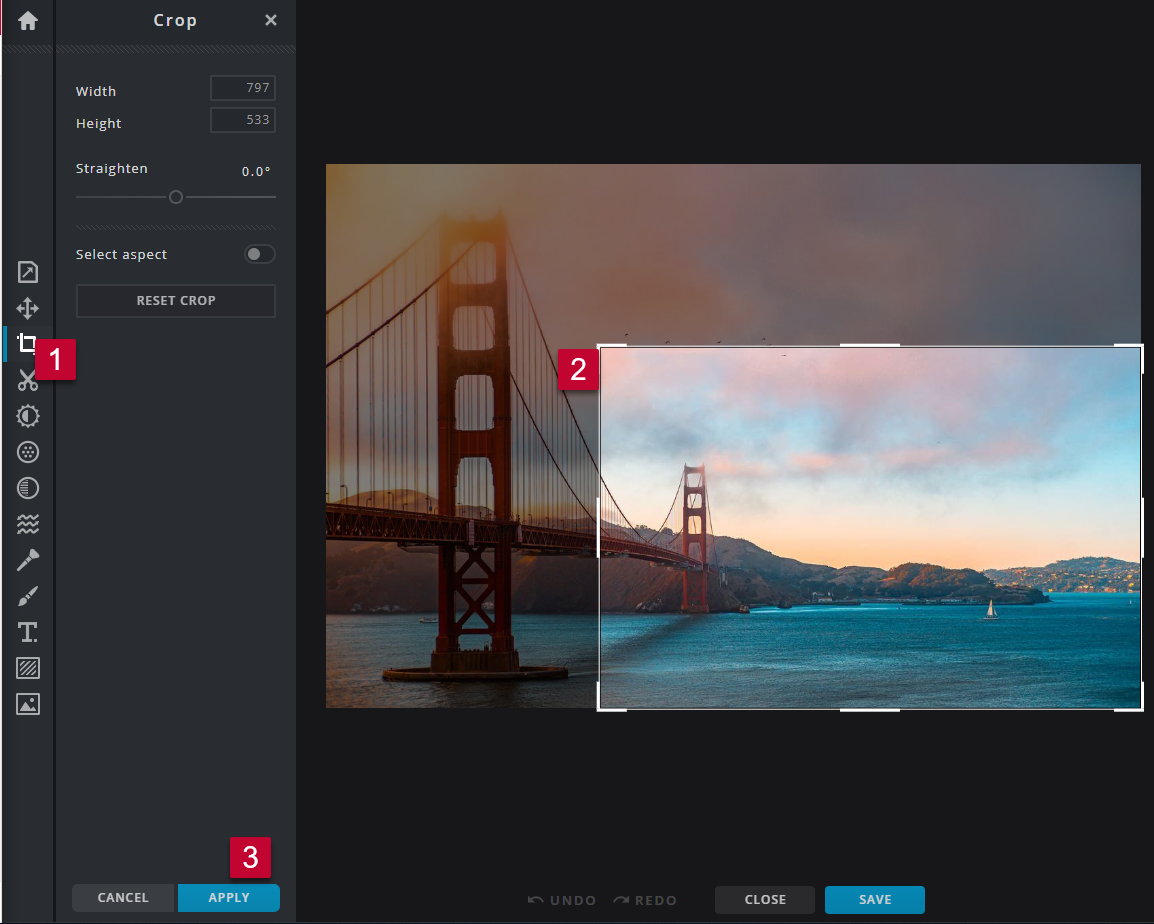
Task: Select the Text tool
Action: (x=27, y=631)
